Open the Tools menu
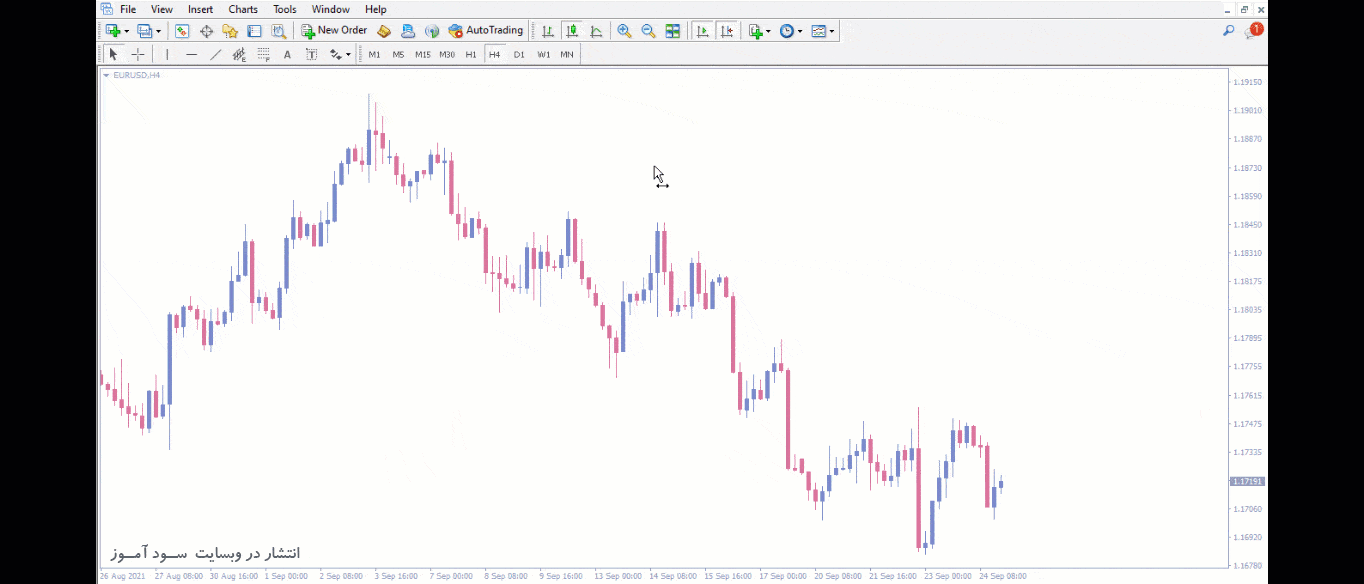Viewport: 1364px width, 584px height. (285, 9)
